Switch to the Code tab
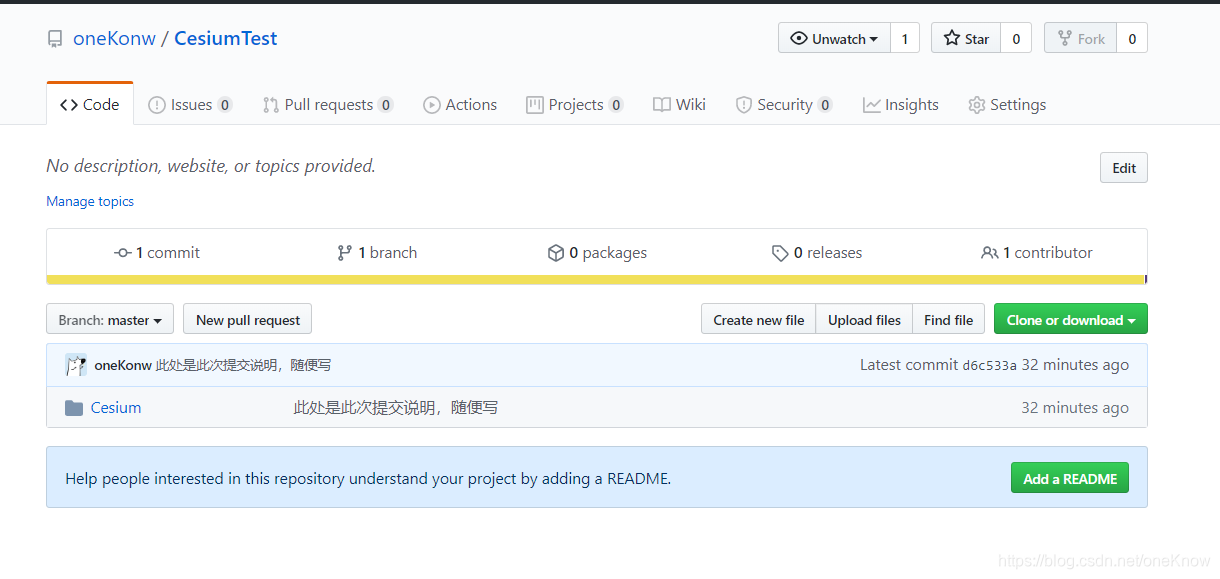Screen dimensions: 1220x579 coord(90,104)
